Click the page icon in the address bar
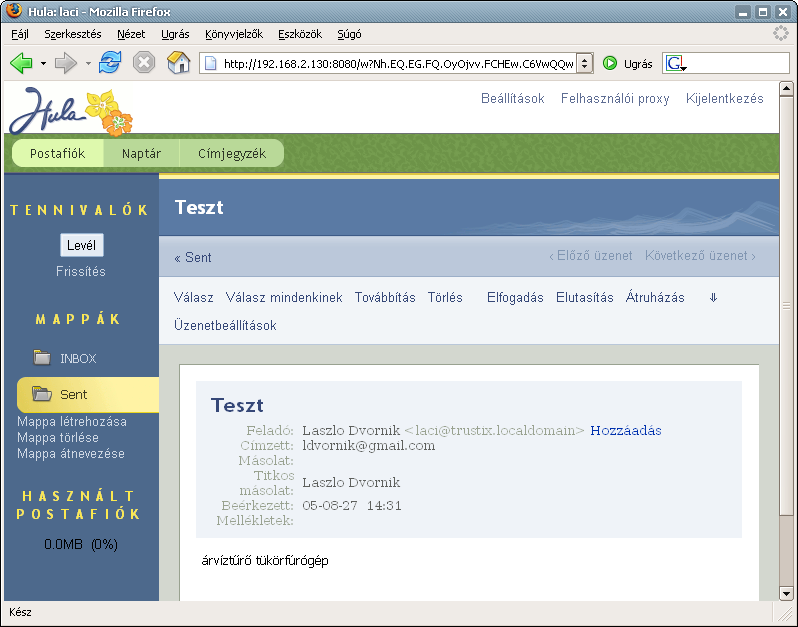 click(210, 64)
